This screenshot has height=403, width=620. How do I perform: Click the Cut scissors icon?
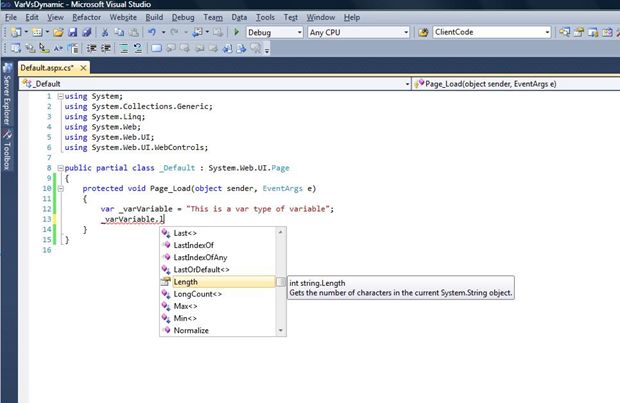tap(106, 33)
